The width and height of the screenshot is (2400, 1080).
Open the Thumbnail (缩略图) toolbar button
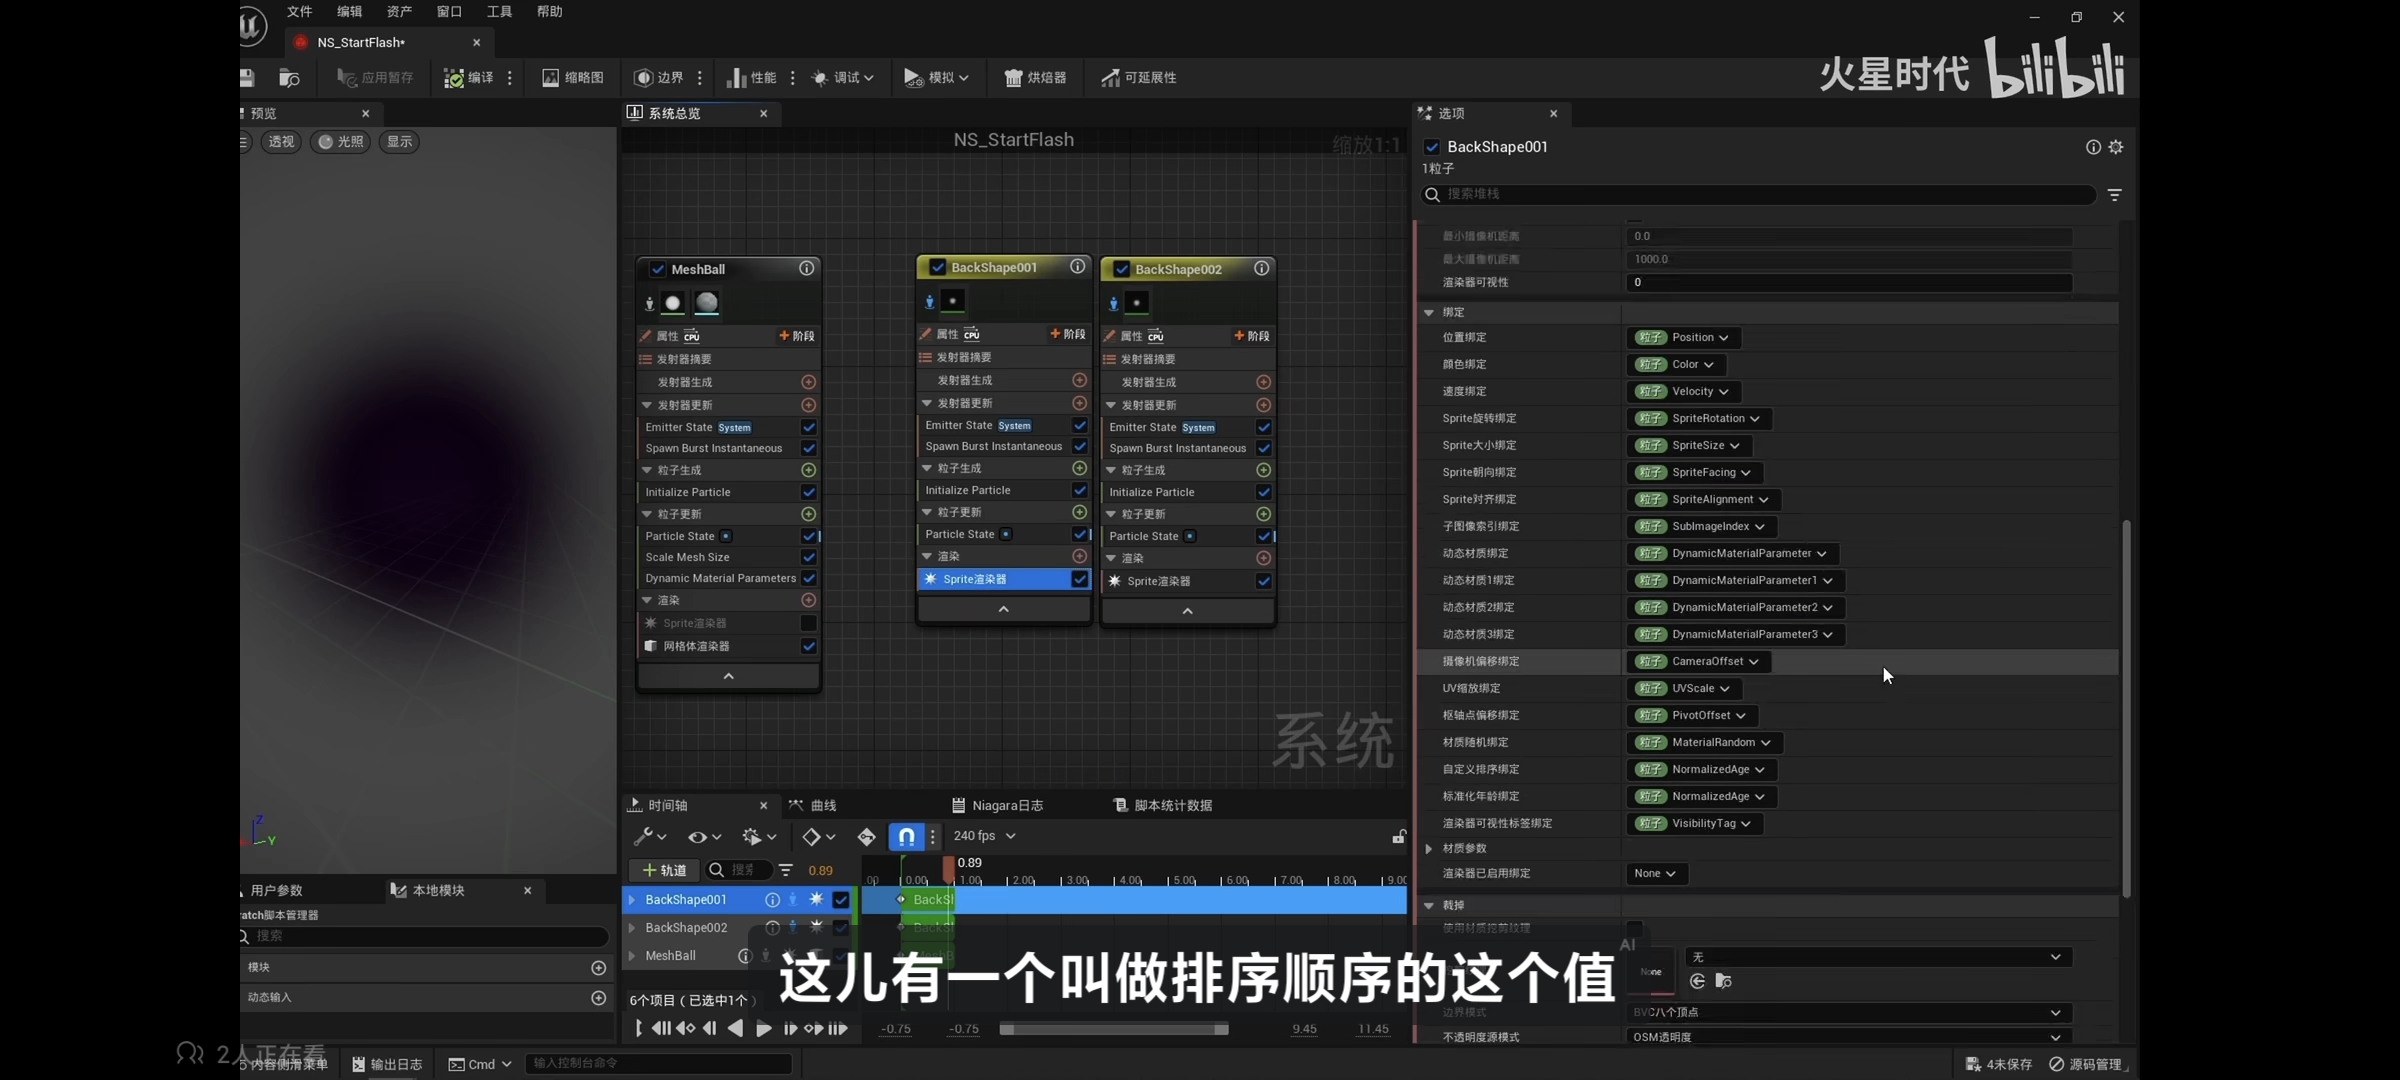[x=573, y=78]
